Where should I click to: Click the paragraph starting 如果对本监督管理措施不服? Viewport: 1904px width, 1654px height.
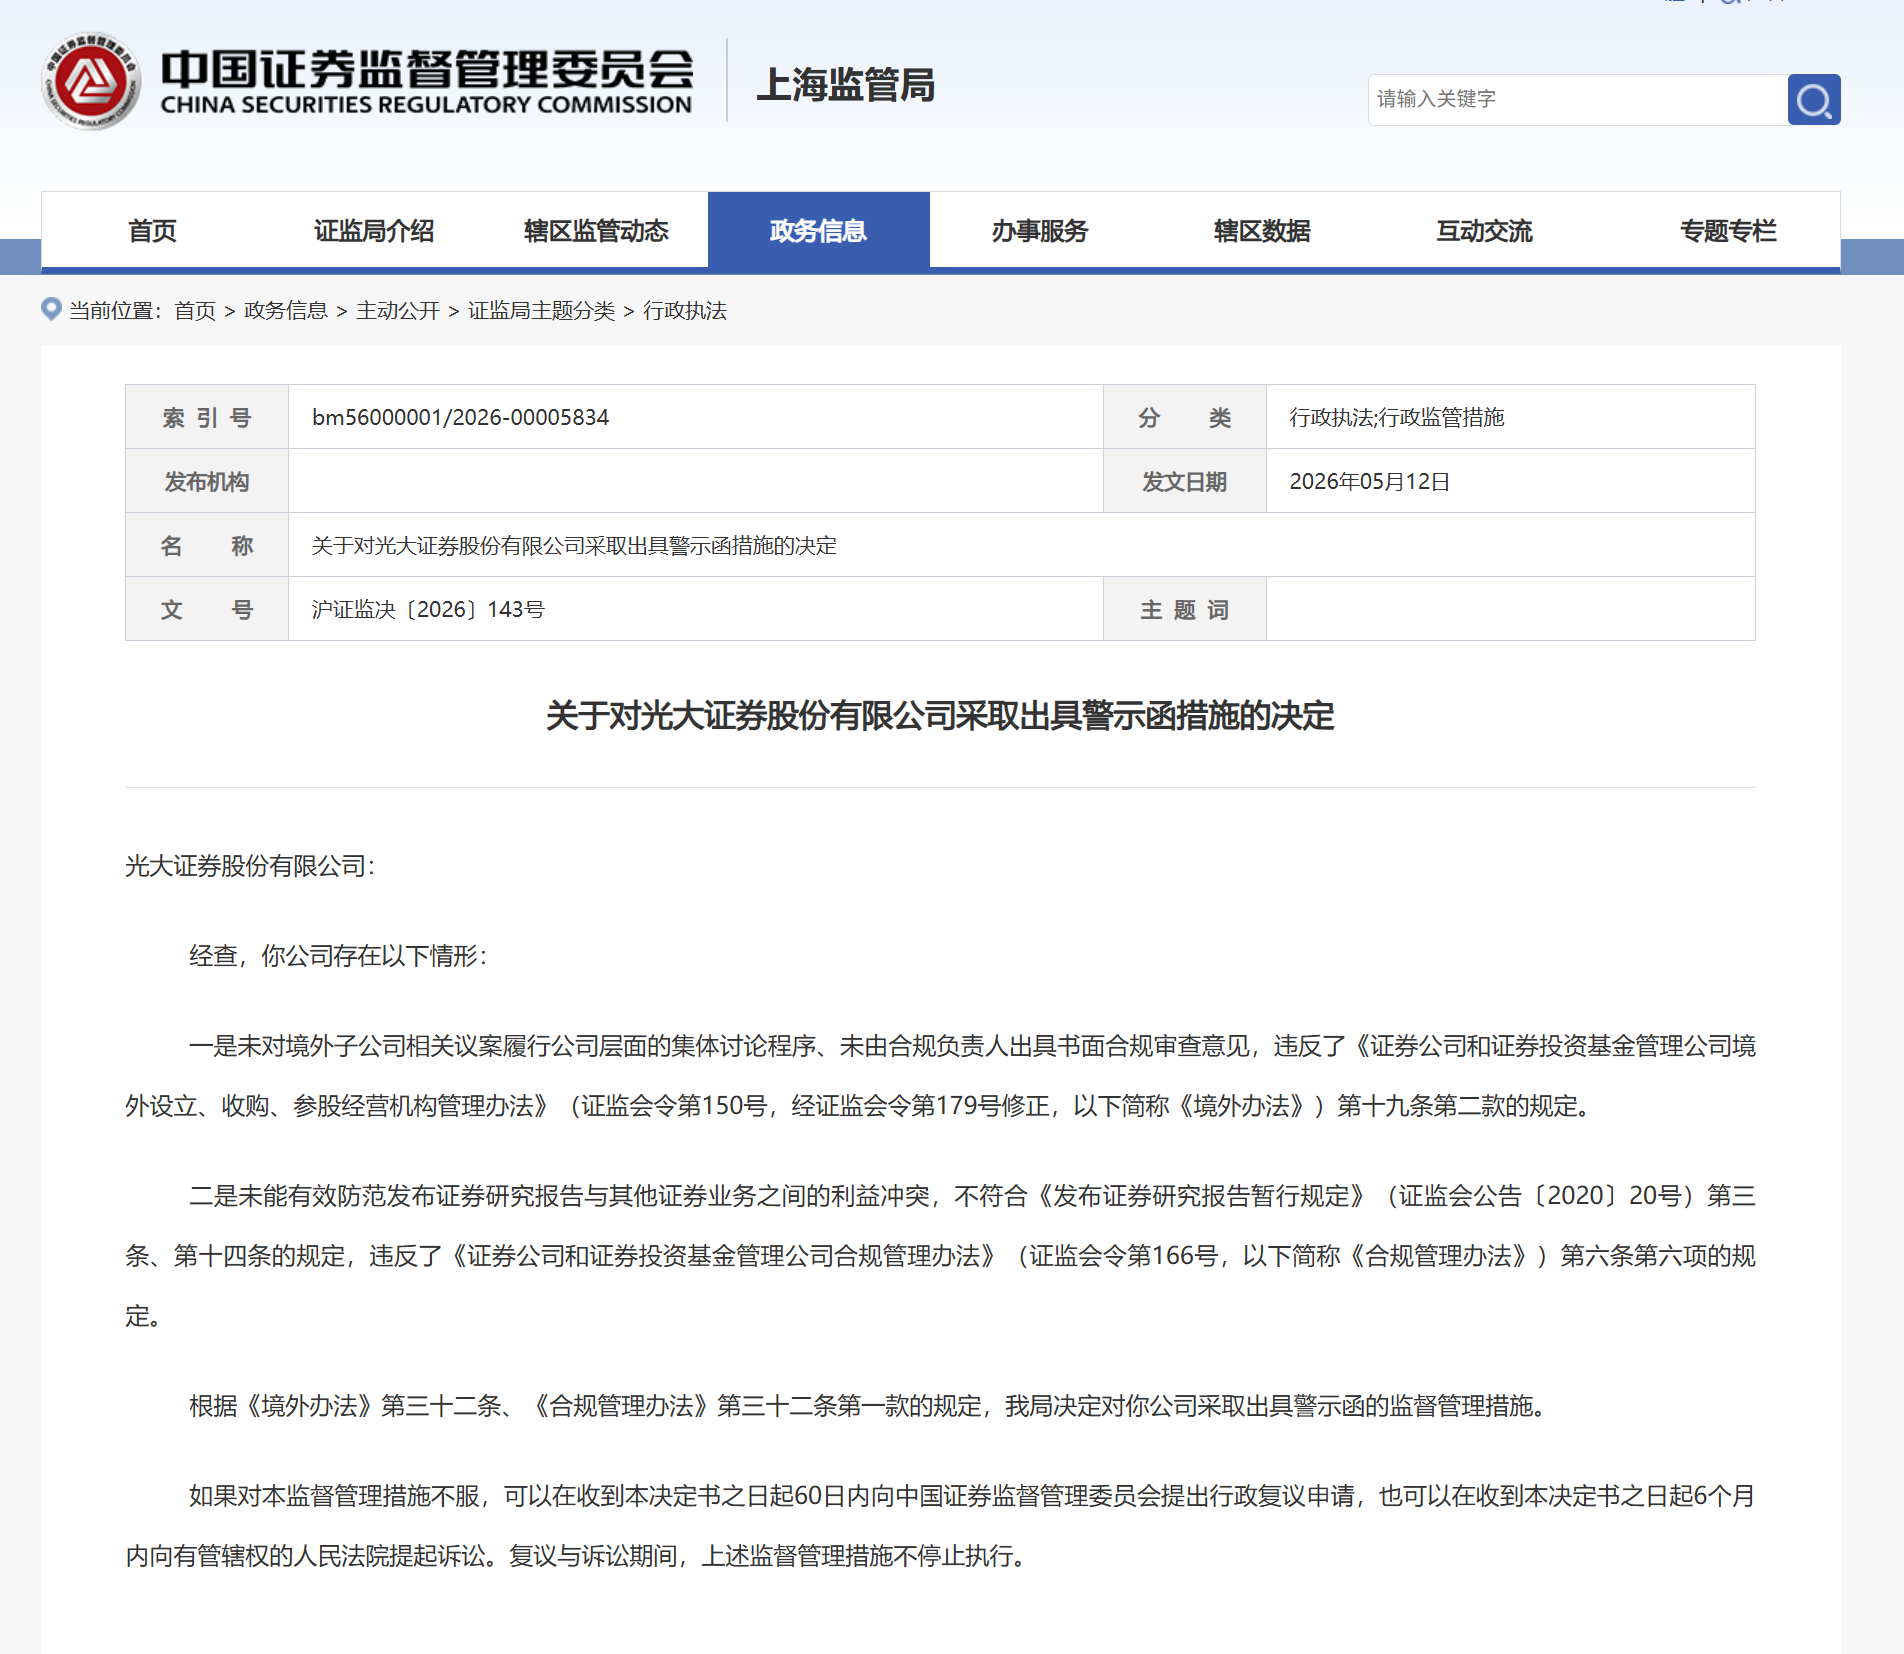pos(940,1526)
